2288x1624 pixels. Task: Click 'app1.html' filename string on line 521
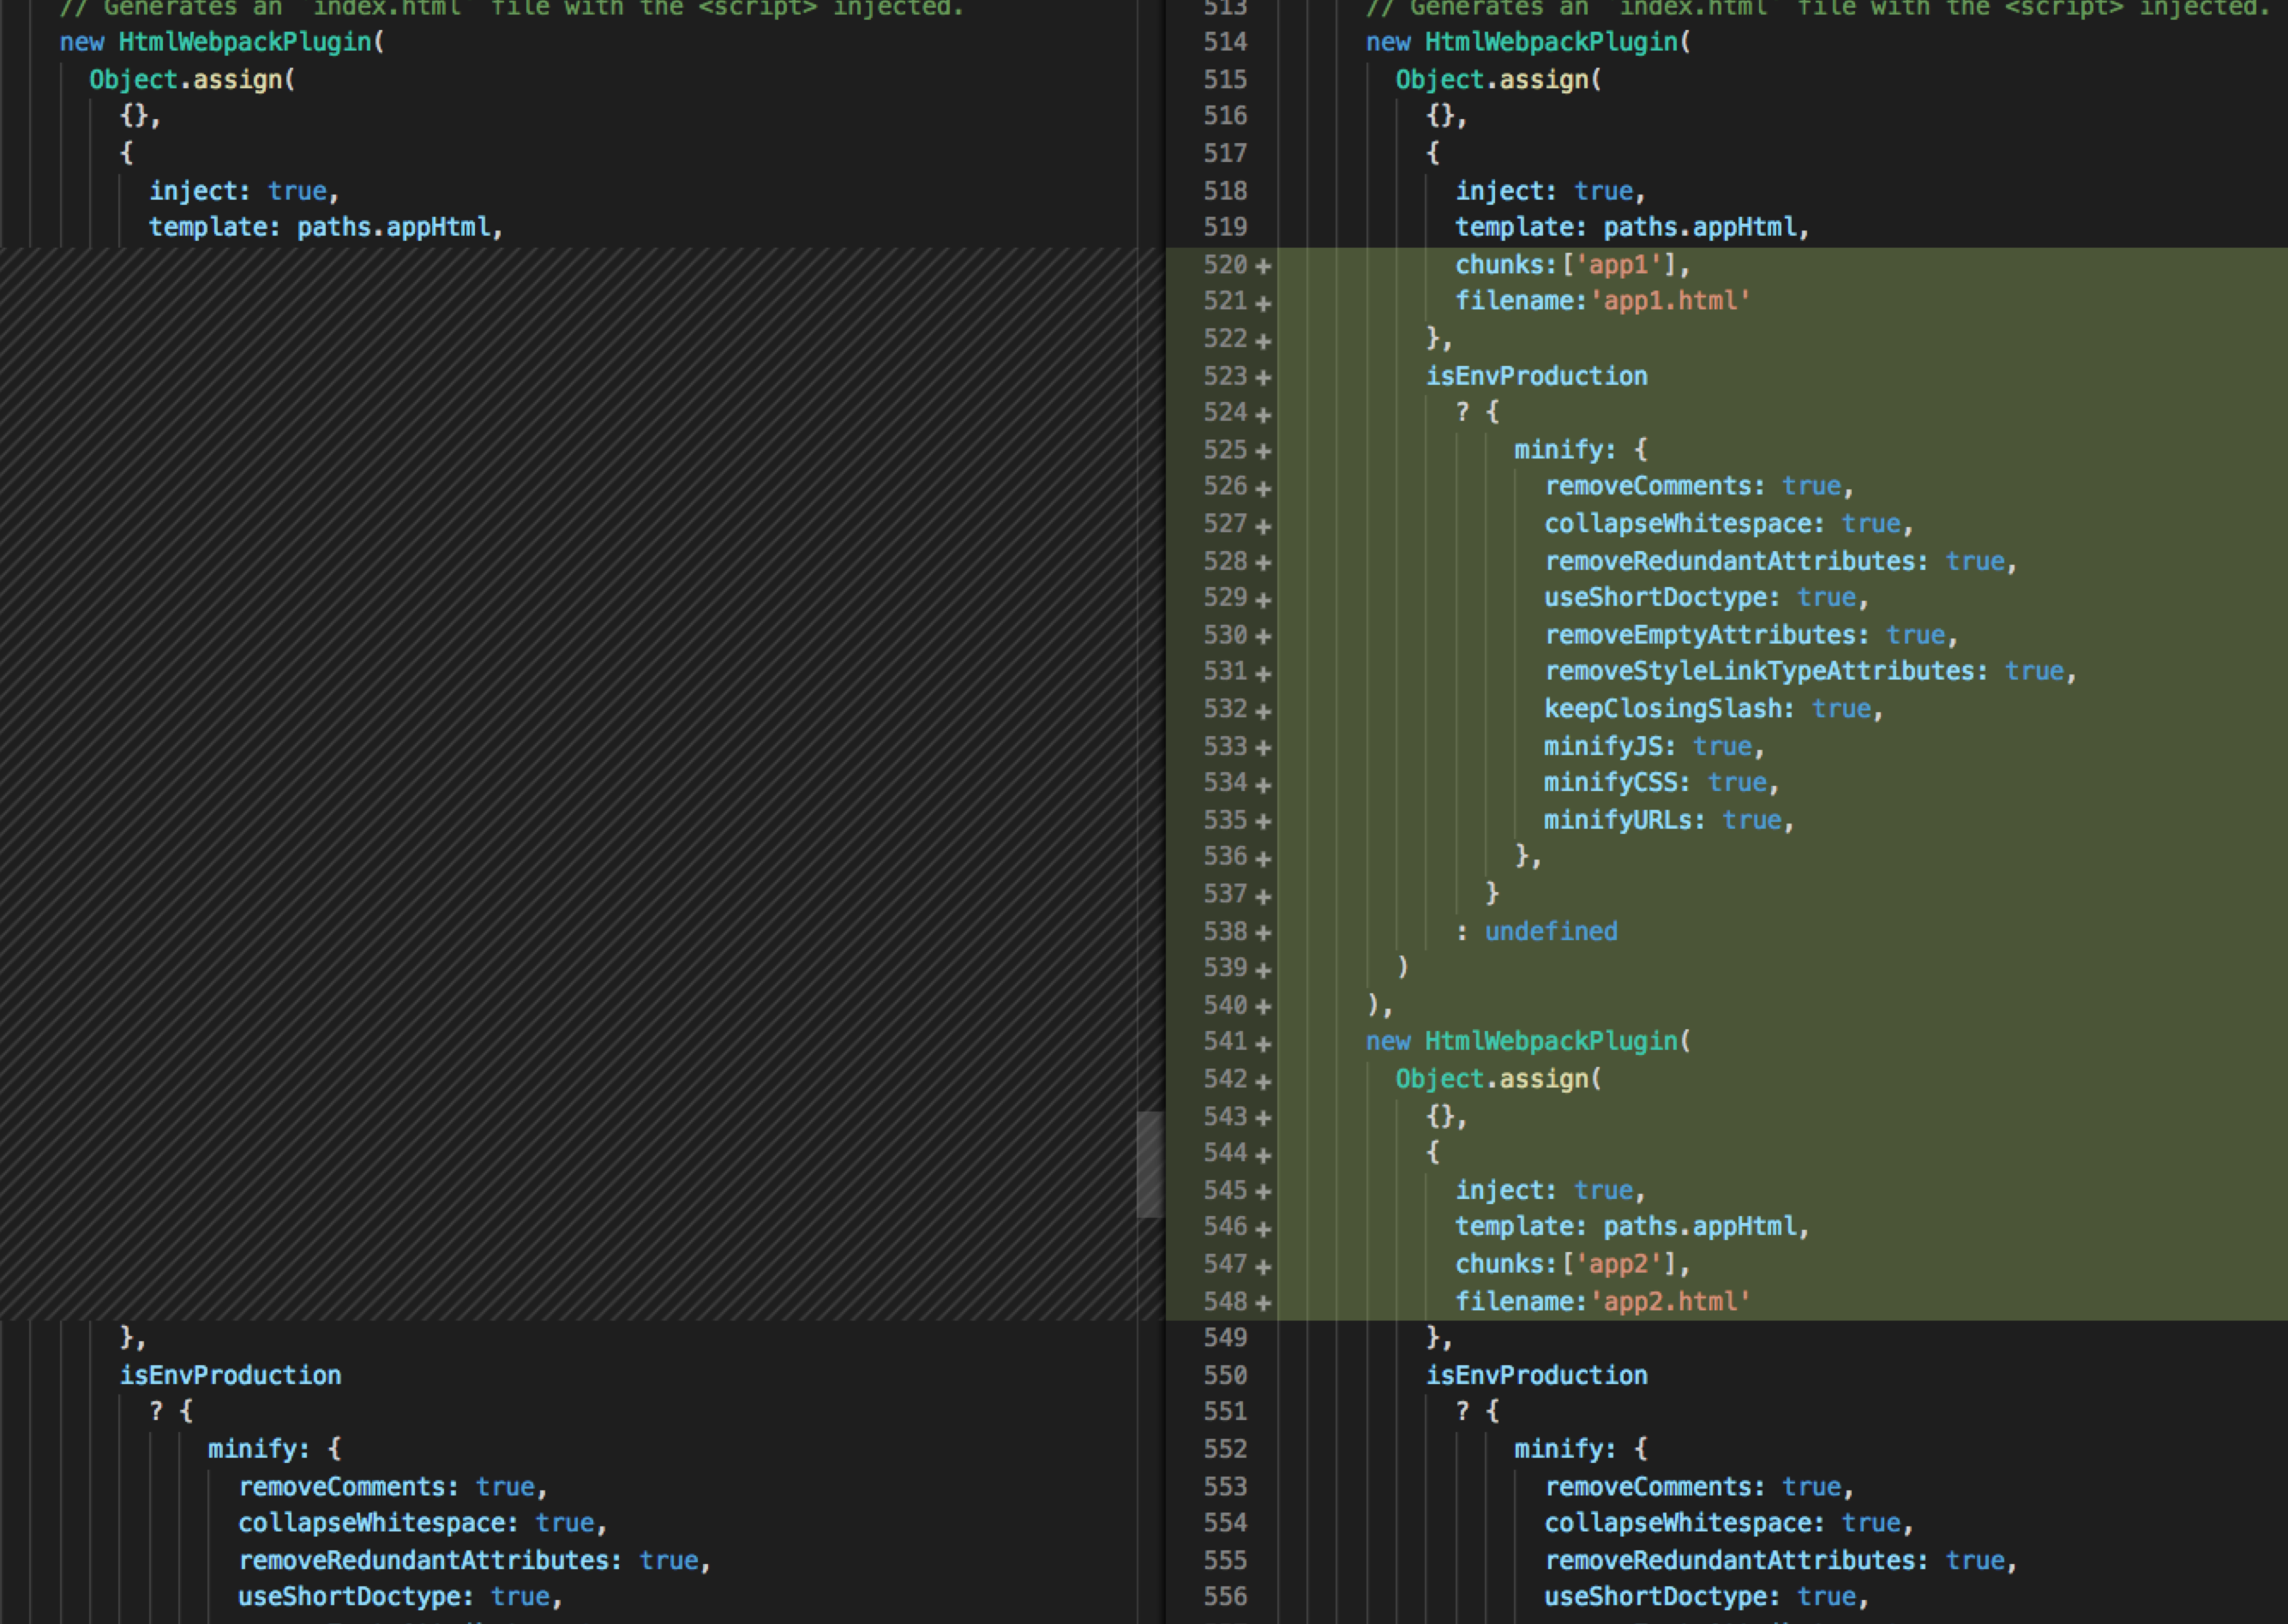pos(1670,301)
